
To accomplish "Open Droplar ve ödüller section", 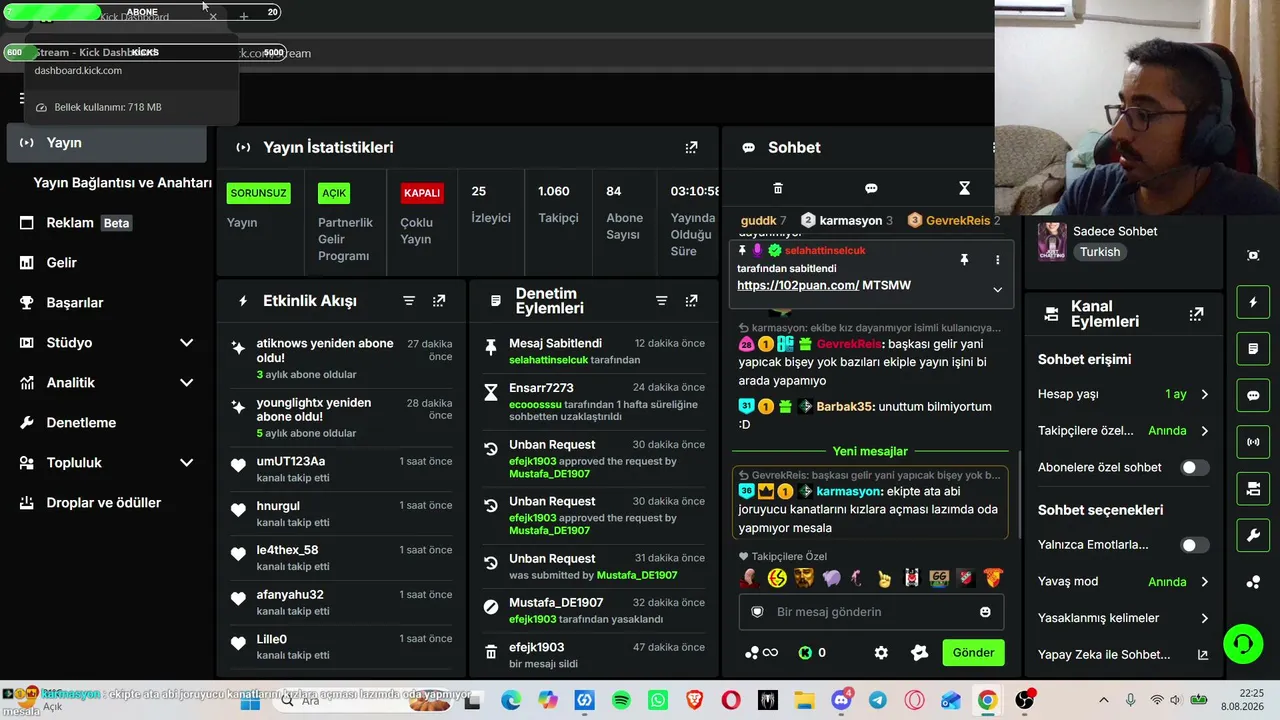I will 106,503.
